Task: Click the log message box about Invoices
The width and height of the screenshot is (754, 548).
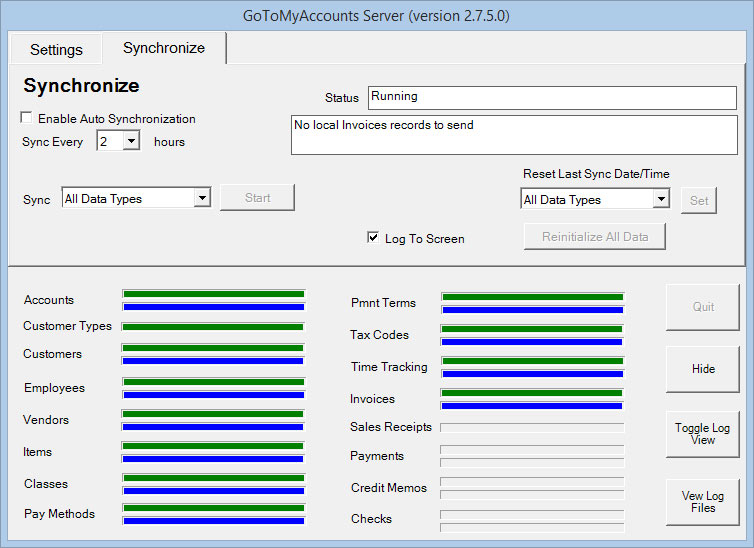Action: click(x=514, y=135)
